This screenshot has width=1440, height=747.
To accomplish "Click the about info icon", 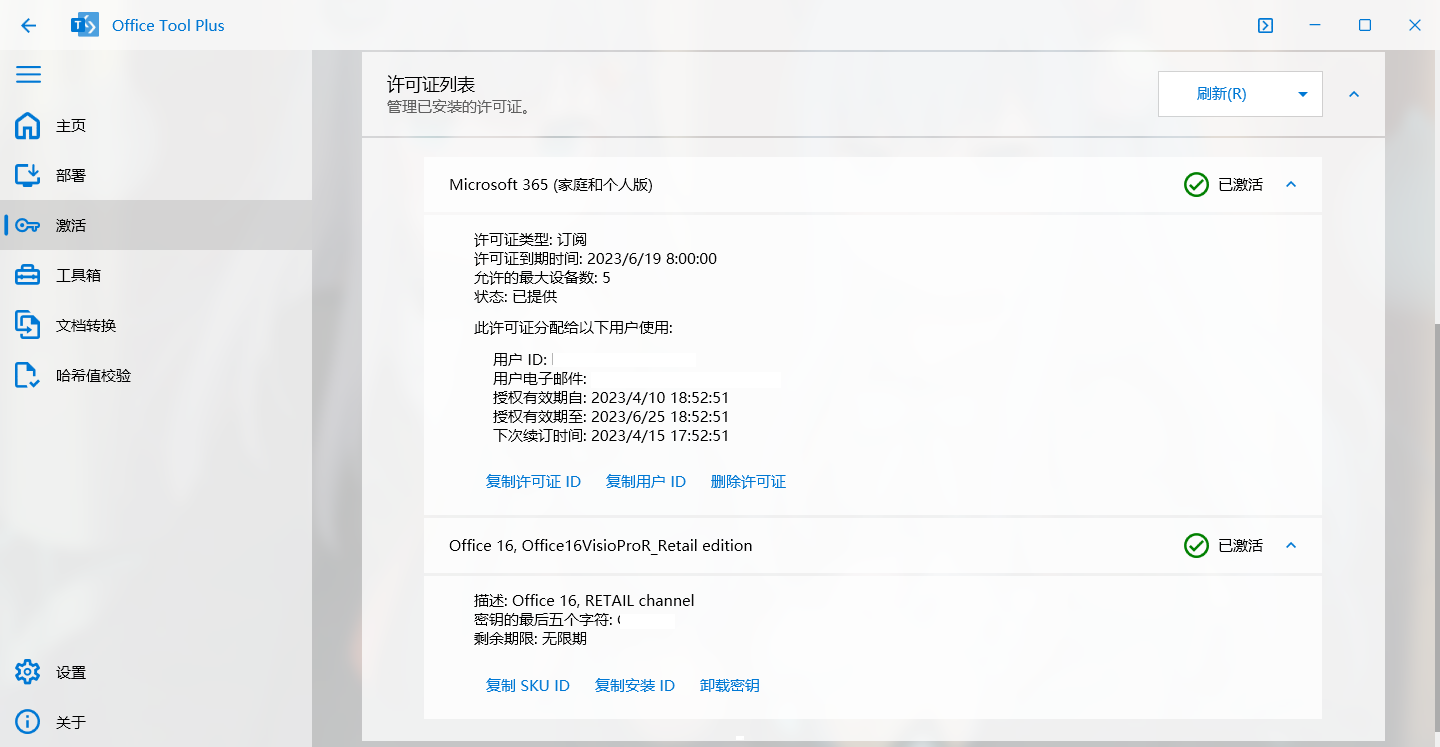I will pyautogui.click(x=28, y=722).
